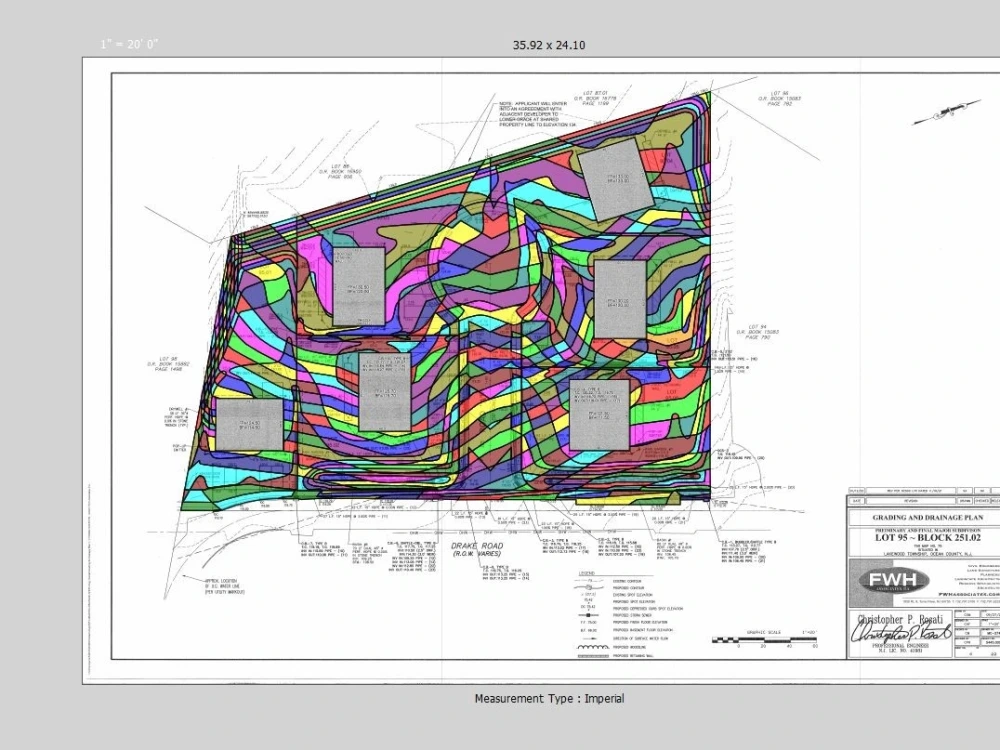Click the proposed depressed curb spot elevation symbol

click(587, 607)
